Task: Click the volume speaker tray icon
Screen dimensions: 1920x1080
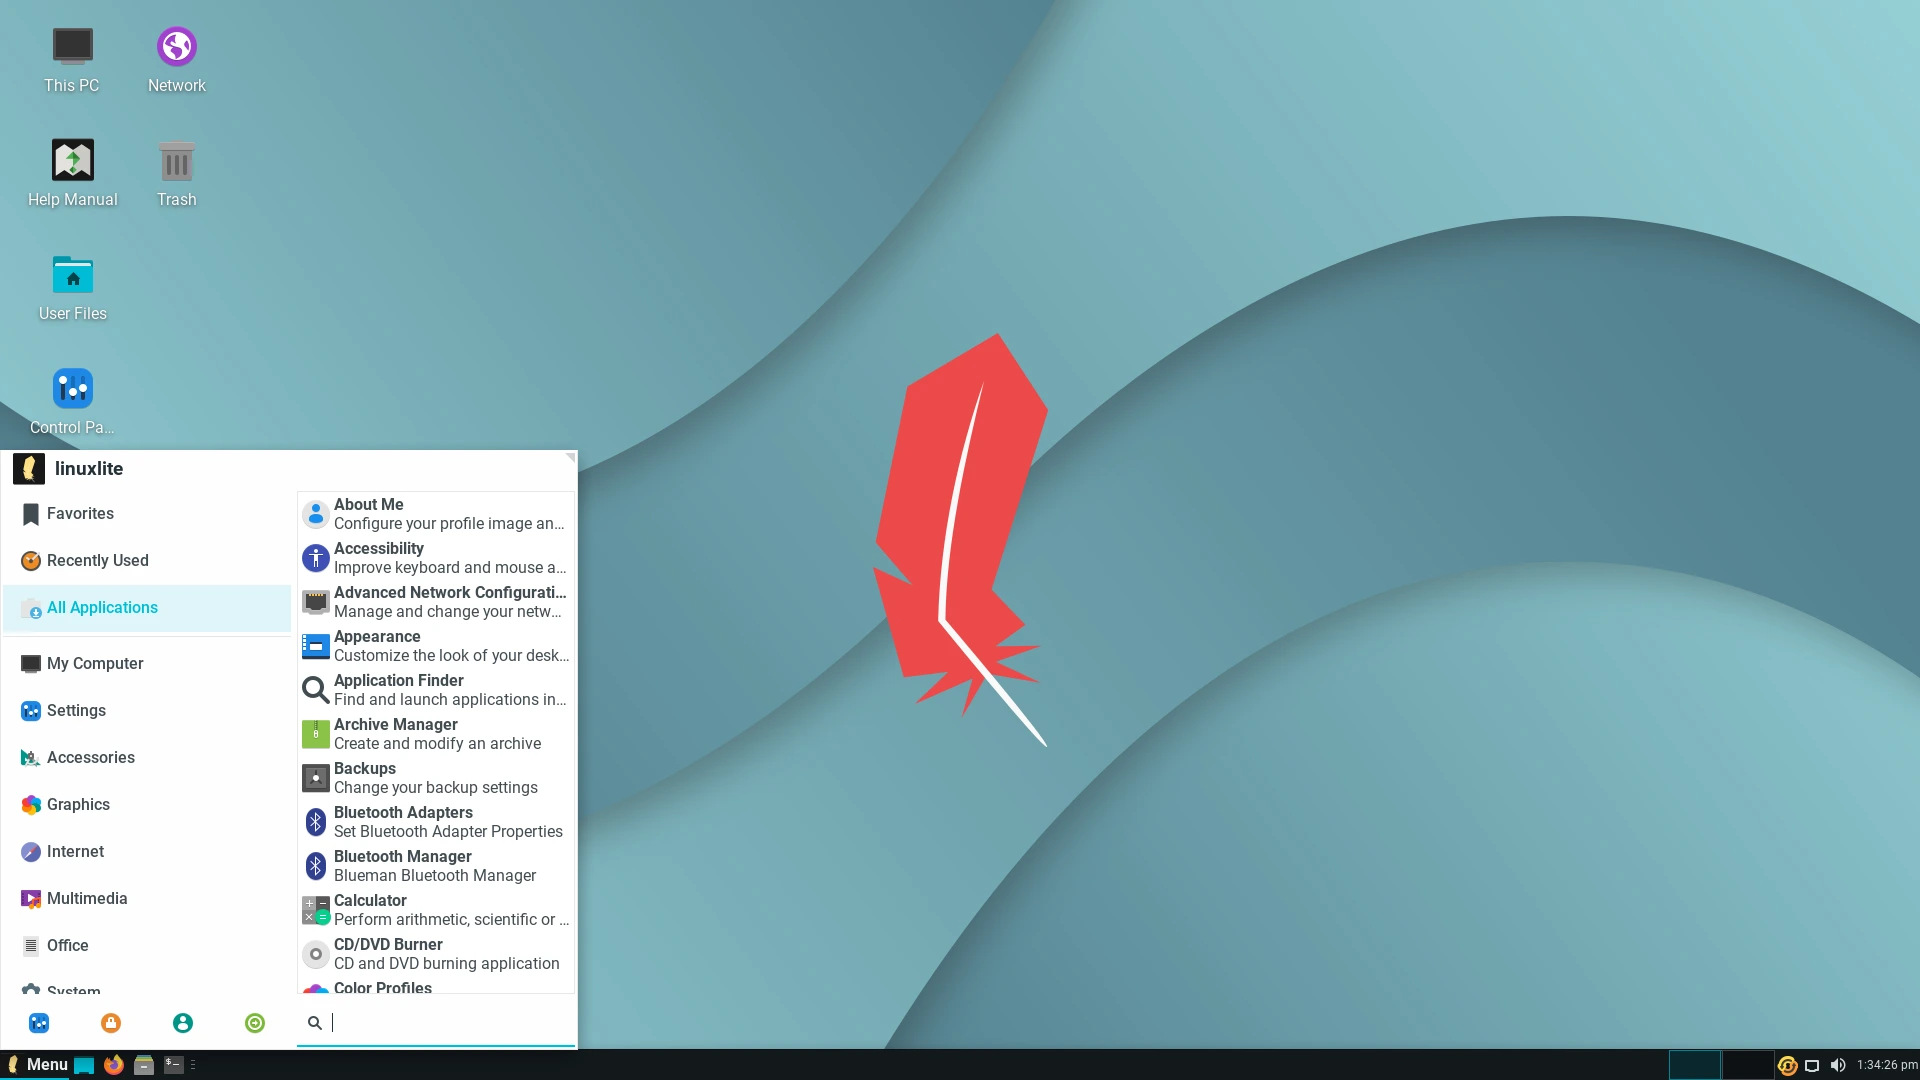Action: [1838, 1066]
